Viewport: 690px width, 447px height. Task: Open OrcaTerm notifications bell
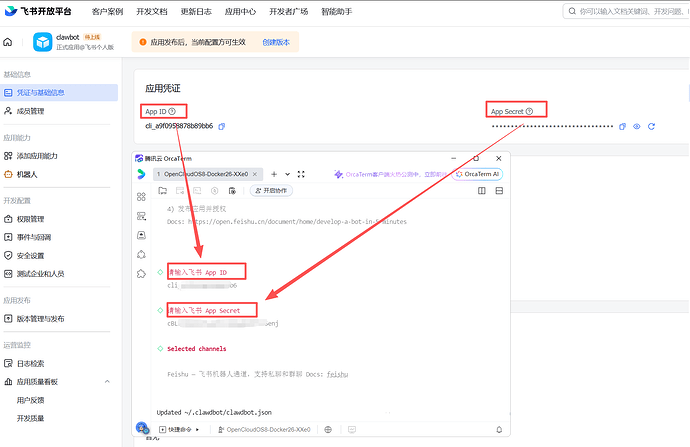[x=499, y=429]
